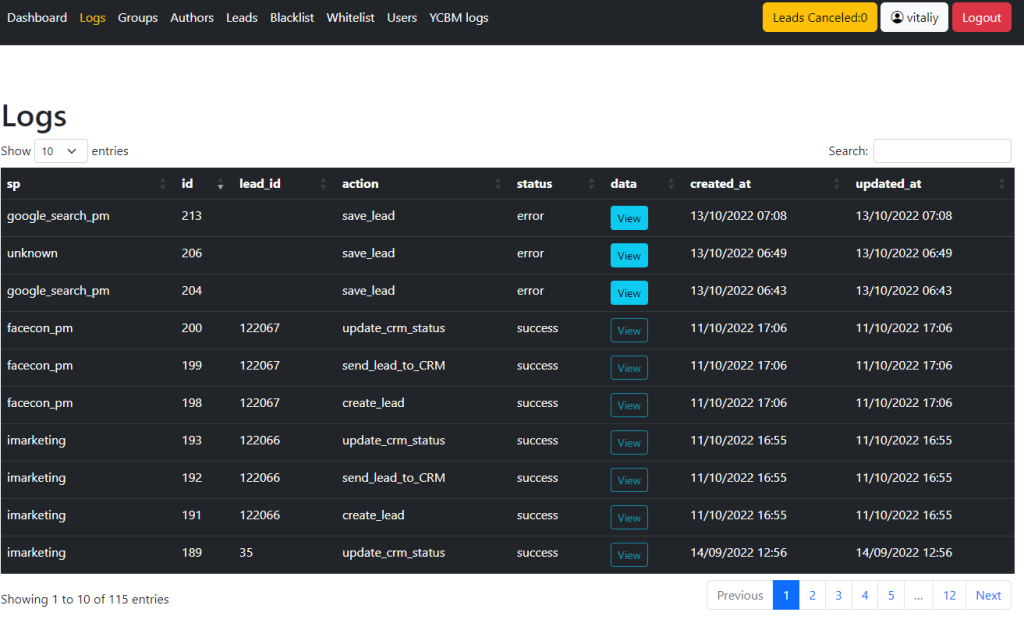Click Next in the pagination

coord(988,595)
